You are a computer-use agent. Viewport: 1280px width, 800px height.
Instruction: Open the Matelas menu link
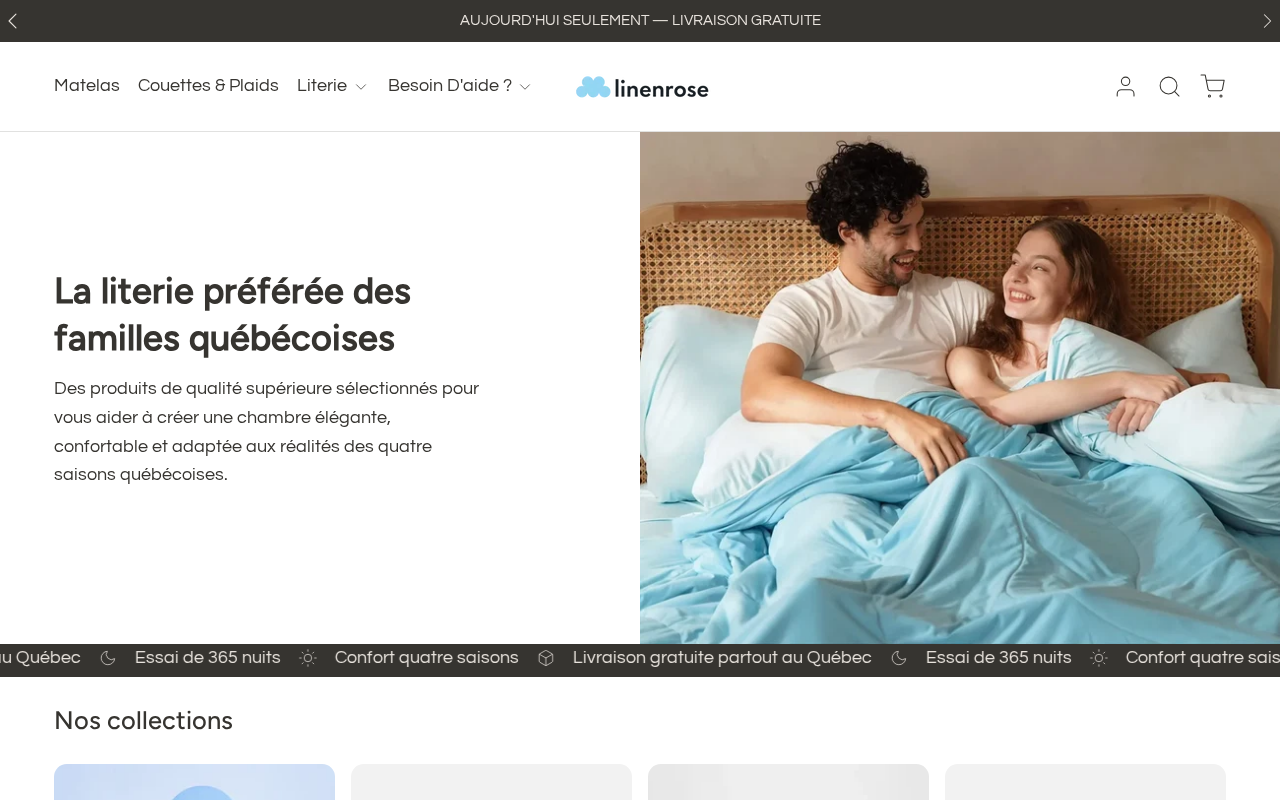87,86
